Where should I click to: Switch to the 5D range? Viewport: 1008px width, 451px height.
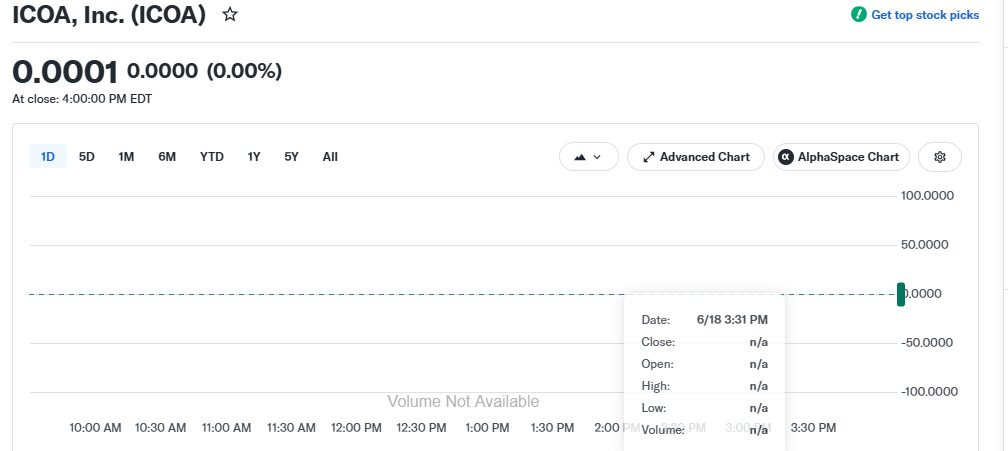pos(87,157)
